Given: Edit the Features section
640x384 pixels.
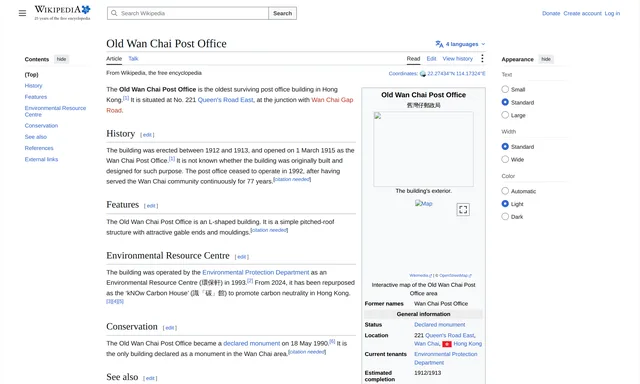Looking at the screenshot, I should pos(151,206).
